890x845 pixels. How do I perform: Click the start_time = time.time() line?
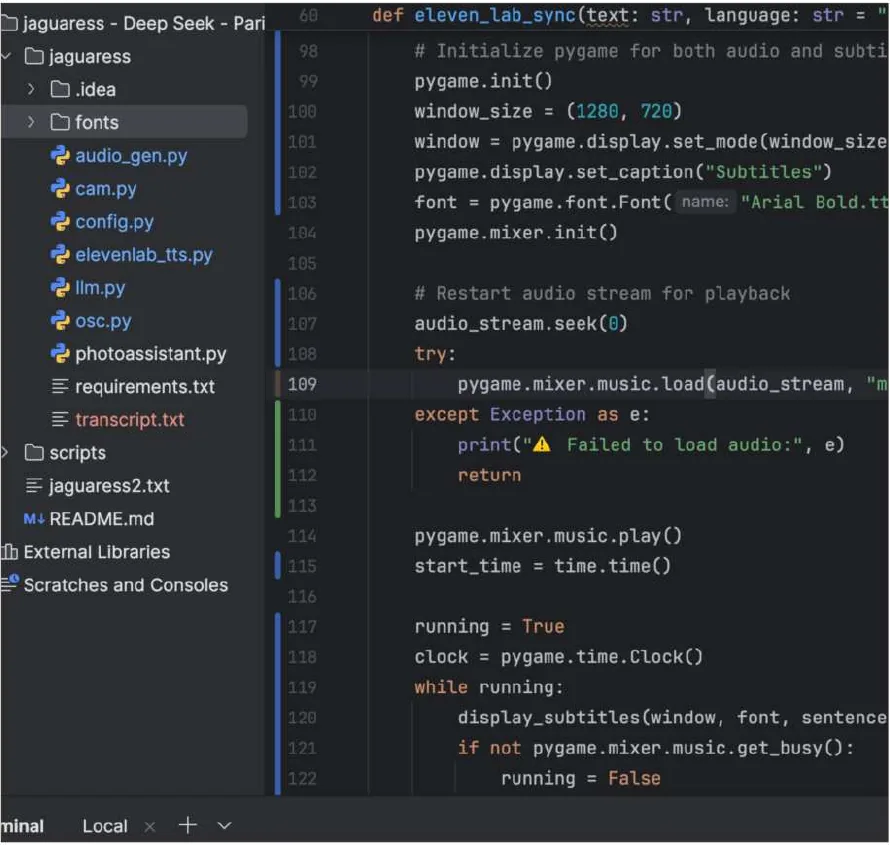pyautogui.click(x=543, y=566)
